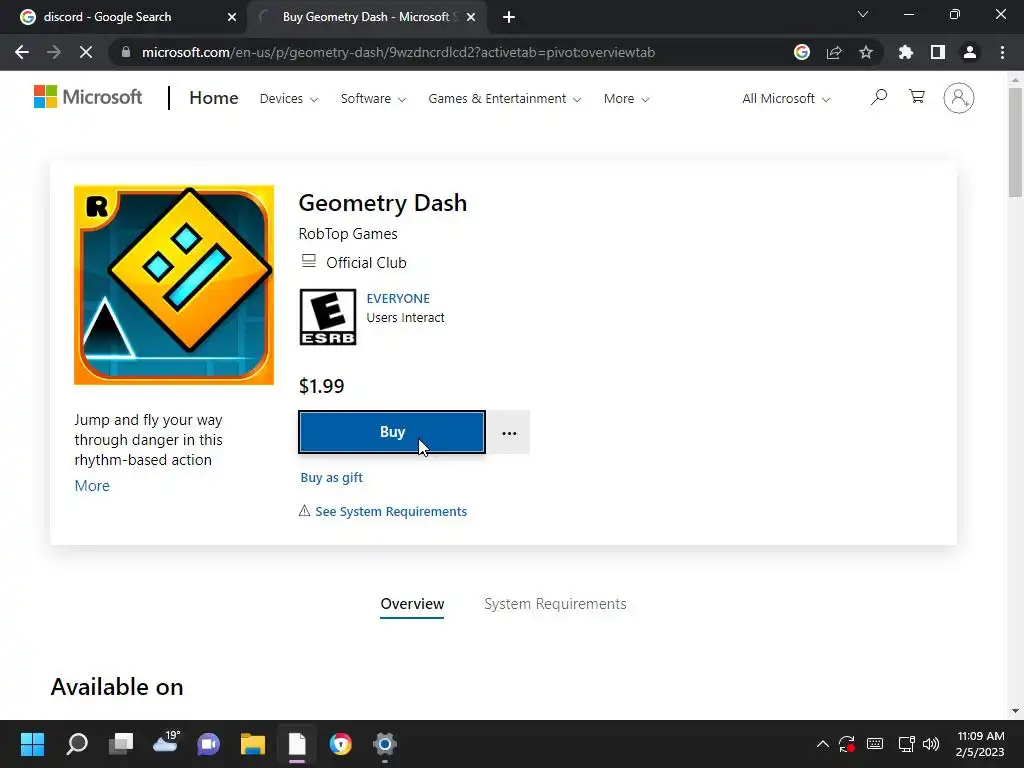
Task: Switch to System Requirements tab
Action: click(555, 604)
